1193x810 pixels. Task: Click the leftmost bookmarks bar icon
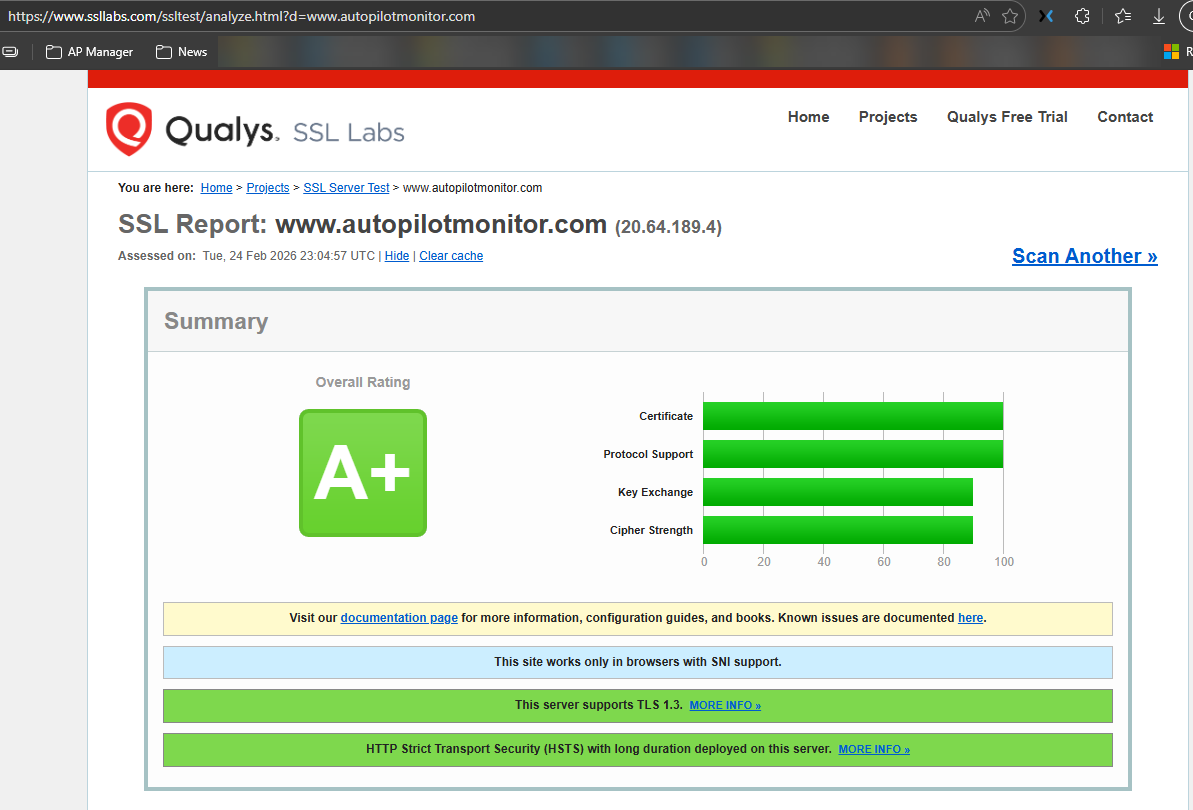tap(11, 52)
